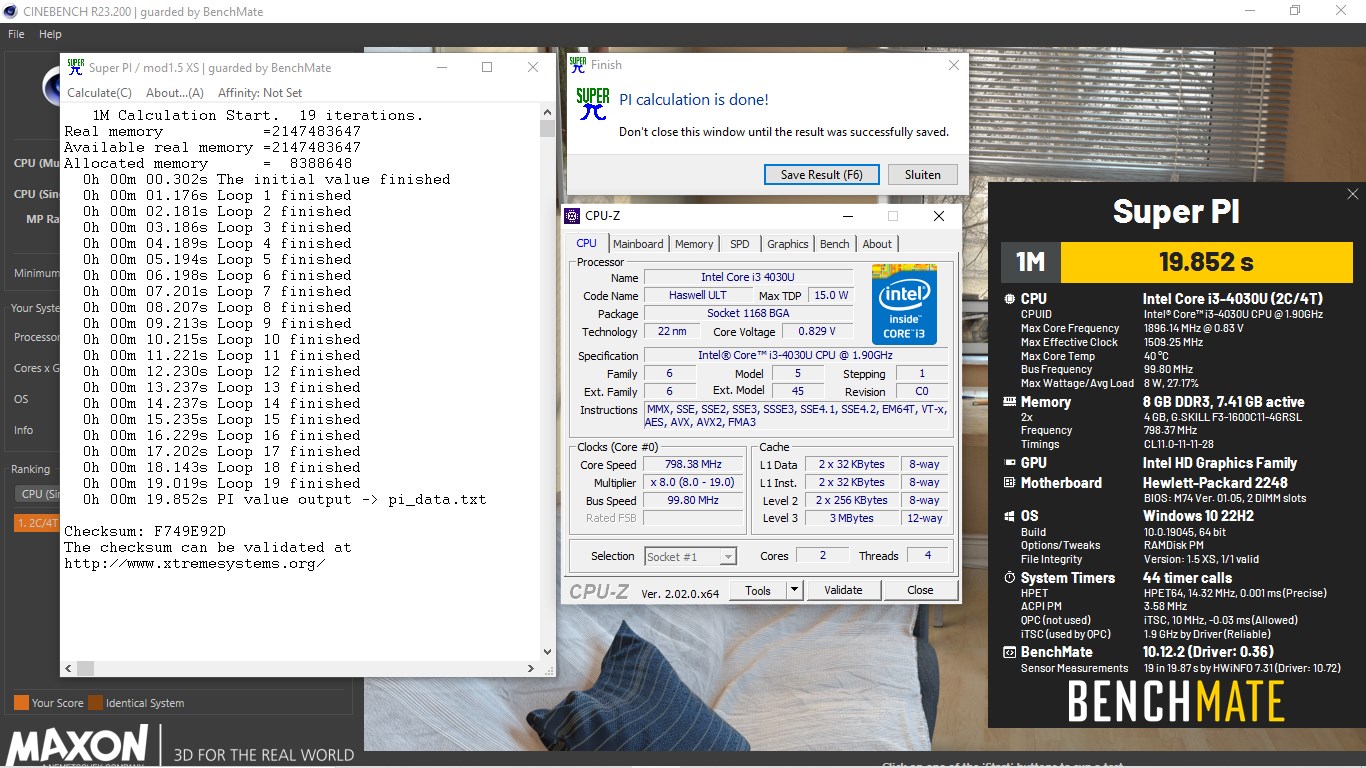This screenshot has width=1366, height=768.
Task: Click left arrow of Super PI horizontal scrollbar
Action: [68, 669]
